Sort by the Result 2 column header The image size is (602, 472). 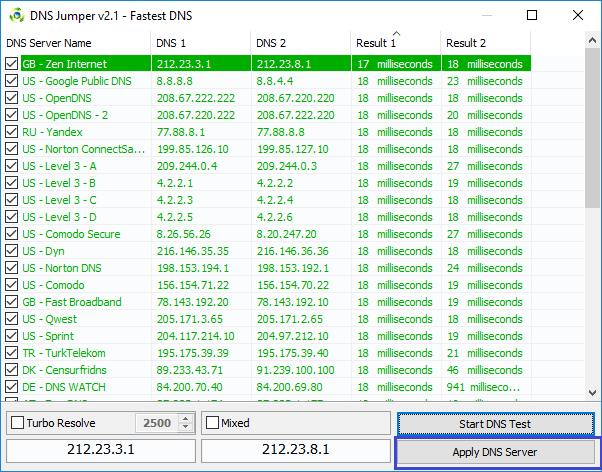click(x=486, y=43)
